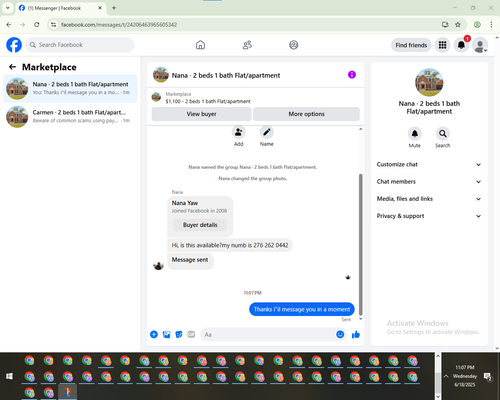This screenshot has width=500, height=400.
Task: Choose a GIF icon
Action: click(x=191, y=334)
